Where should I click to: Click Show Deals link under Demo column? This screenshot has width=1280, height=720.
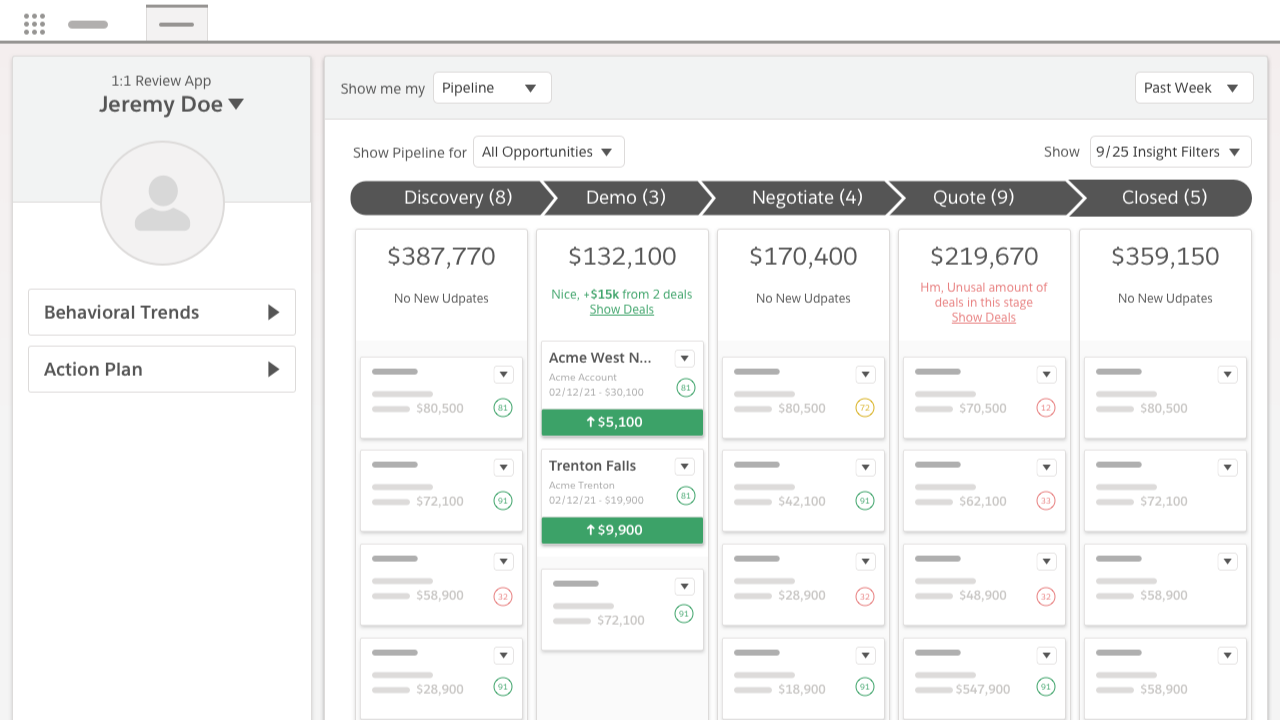coord(621,310)
